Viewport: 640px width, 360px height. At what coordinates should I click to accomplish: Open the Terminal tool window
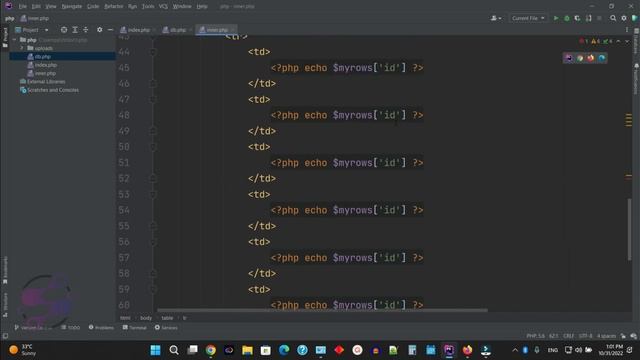pos(135,327)
